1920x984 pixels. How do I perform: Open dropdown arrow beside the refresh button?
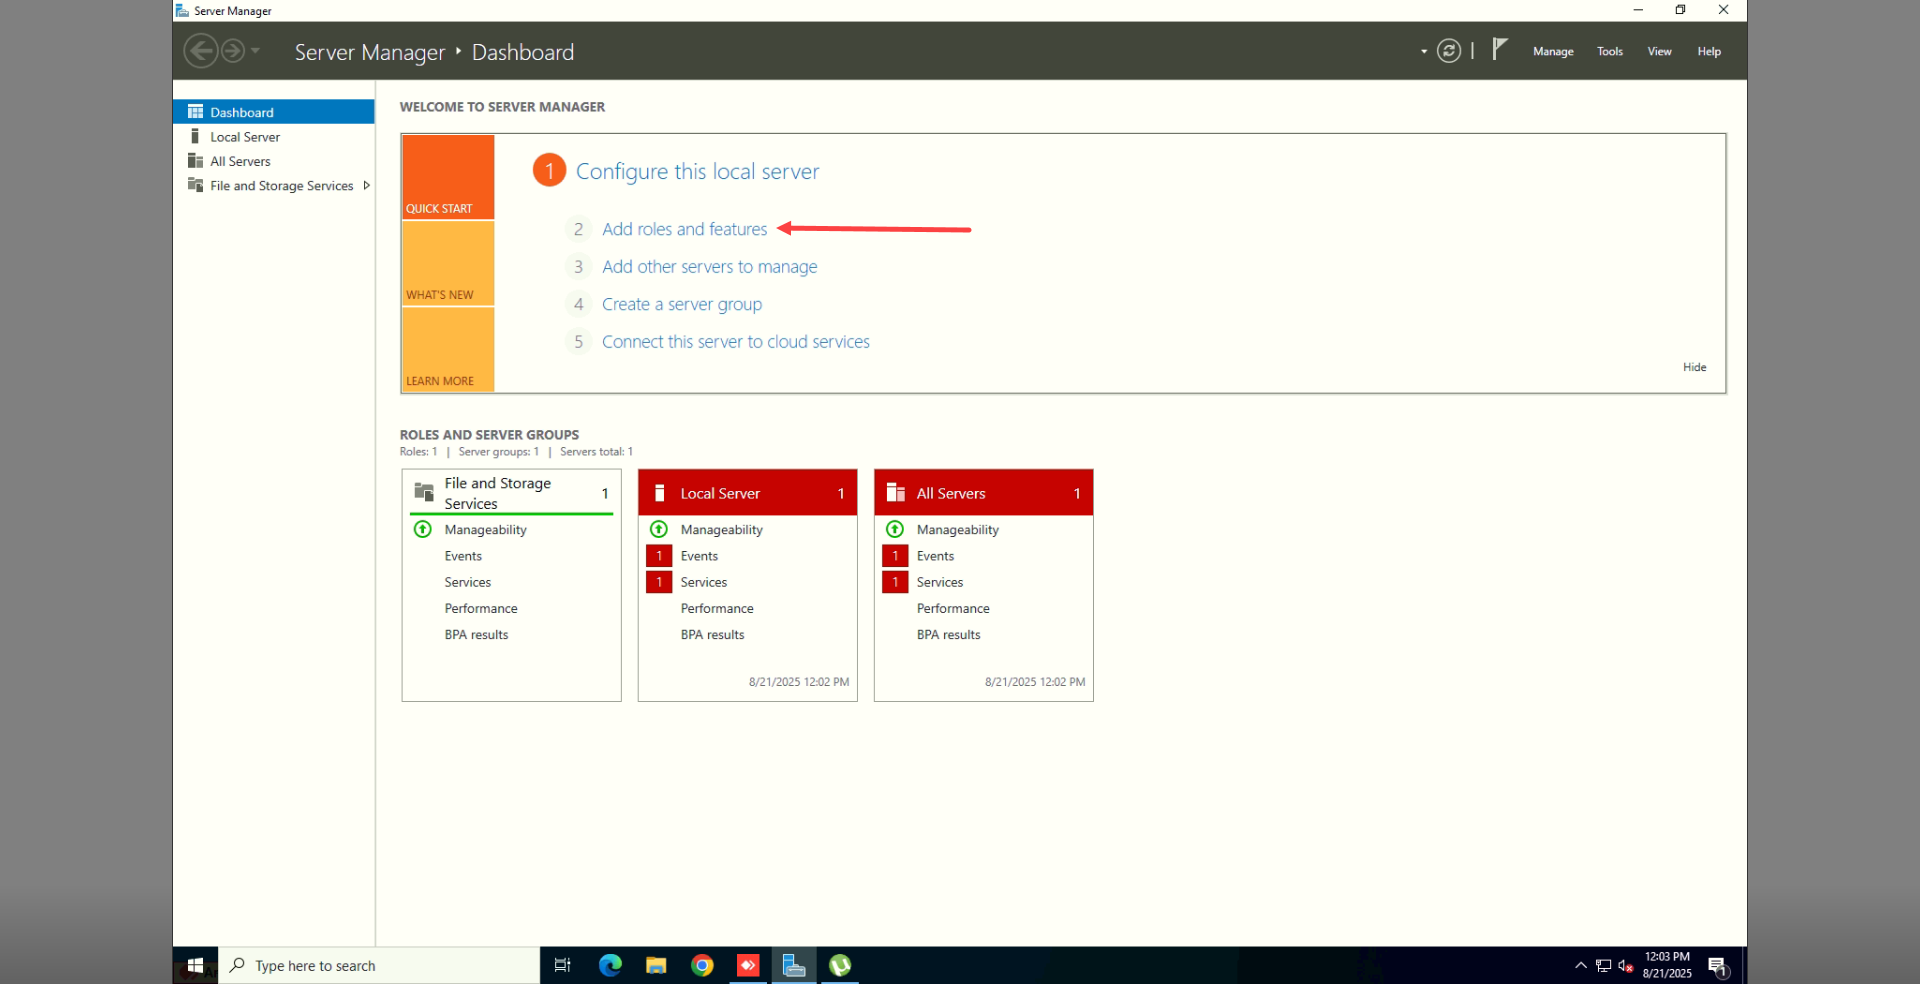pyautogui.click(x=1424, y=52)
